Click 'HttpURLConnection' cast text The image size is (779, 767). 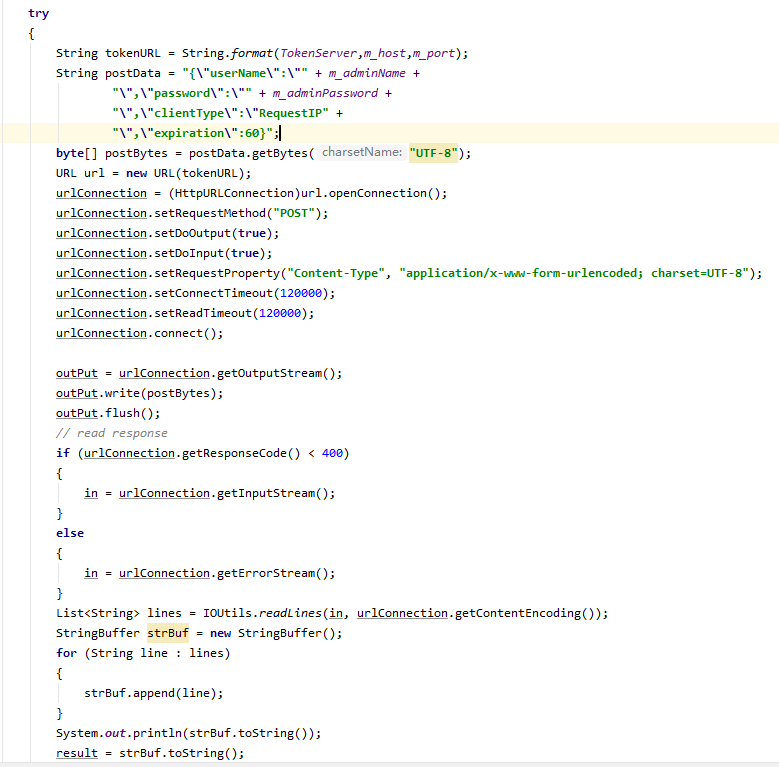coord(234,193)
